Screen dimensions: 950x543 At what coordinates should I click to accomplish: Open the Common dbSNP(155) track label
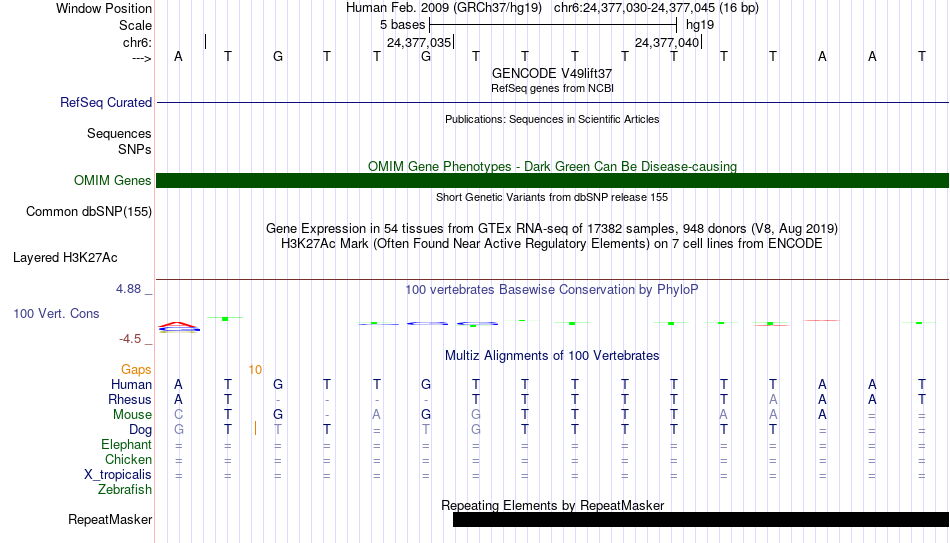click(x=88, y=212)
